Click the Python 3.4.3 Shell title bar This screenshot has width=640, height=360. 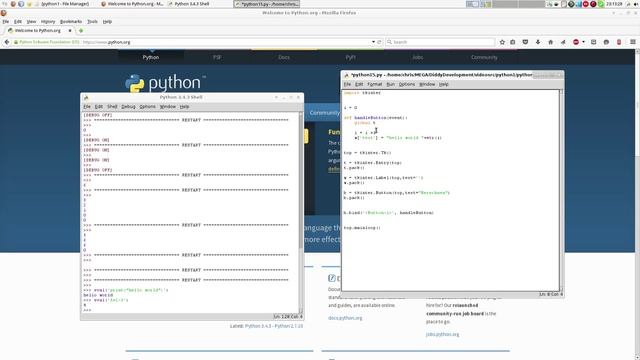pos(180,97)
